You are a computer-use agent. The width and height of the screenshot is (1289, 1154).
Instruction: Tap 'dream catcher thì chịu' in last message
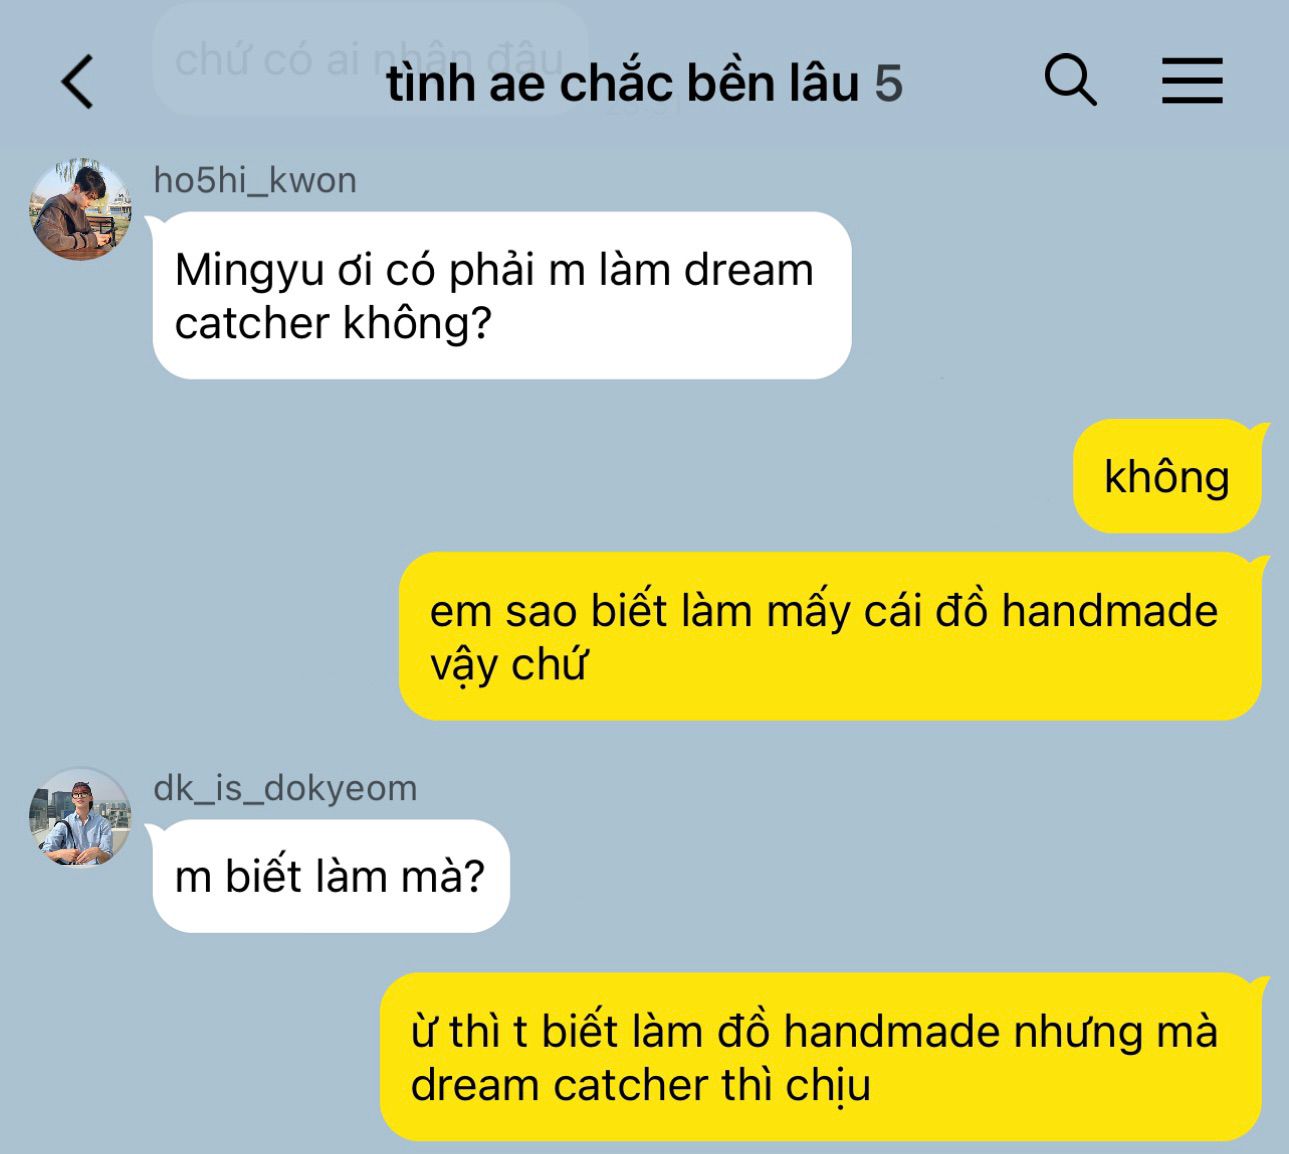click(x=640, y=1085)
